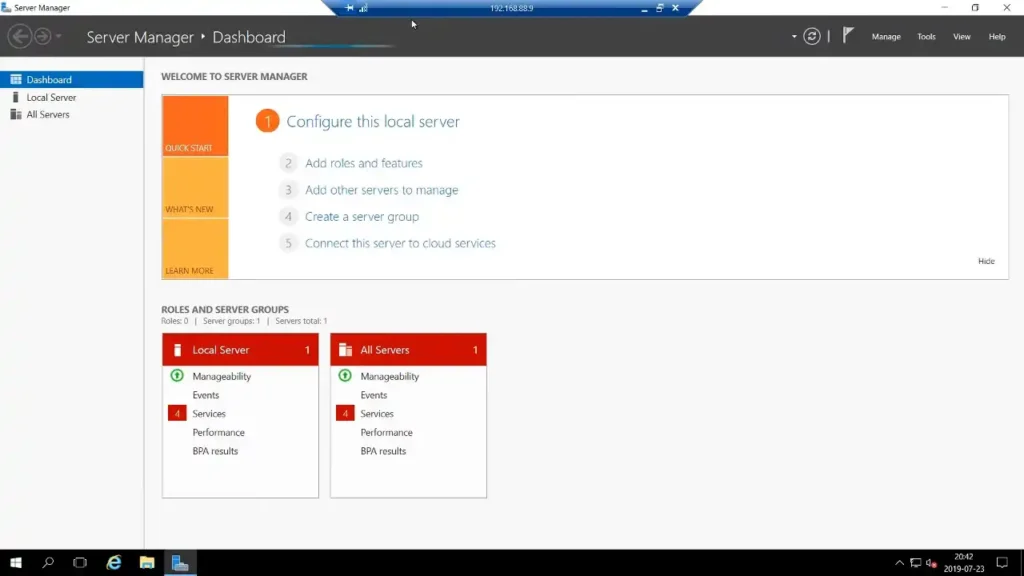Image resolution: width=1024 pixels, height=576 pixels.
Task: Show hidden system tray icons
Action: (x=899, y=563)
